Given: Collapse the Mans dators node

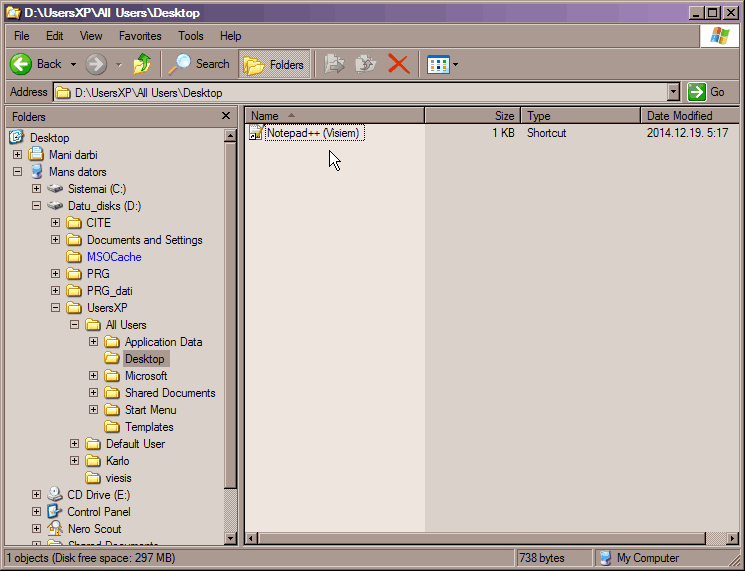Looking at the screenshot, I should (x=18, y=172).
